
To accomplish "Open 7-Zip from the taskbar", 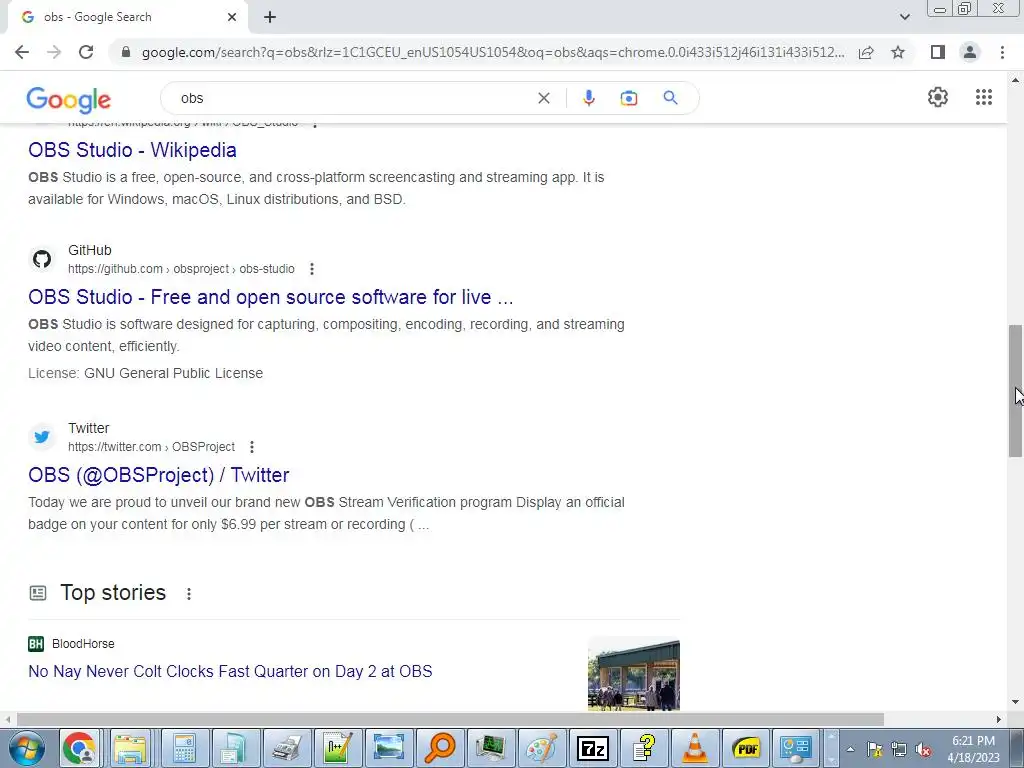I will click(592, 748).
